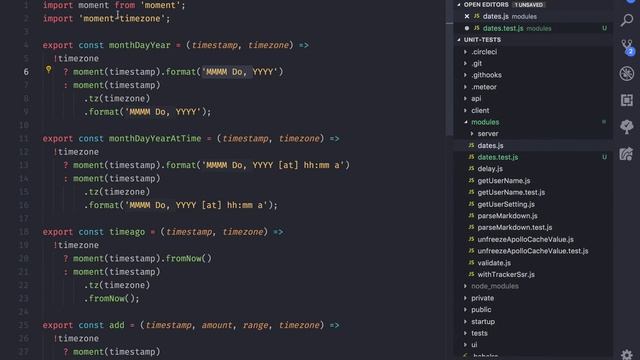Screen dimensions: 640x360
Task: Click the '1 UNSAVED' badge
Action: click(529, 4)
